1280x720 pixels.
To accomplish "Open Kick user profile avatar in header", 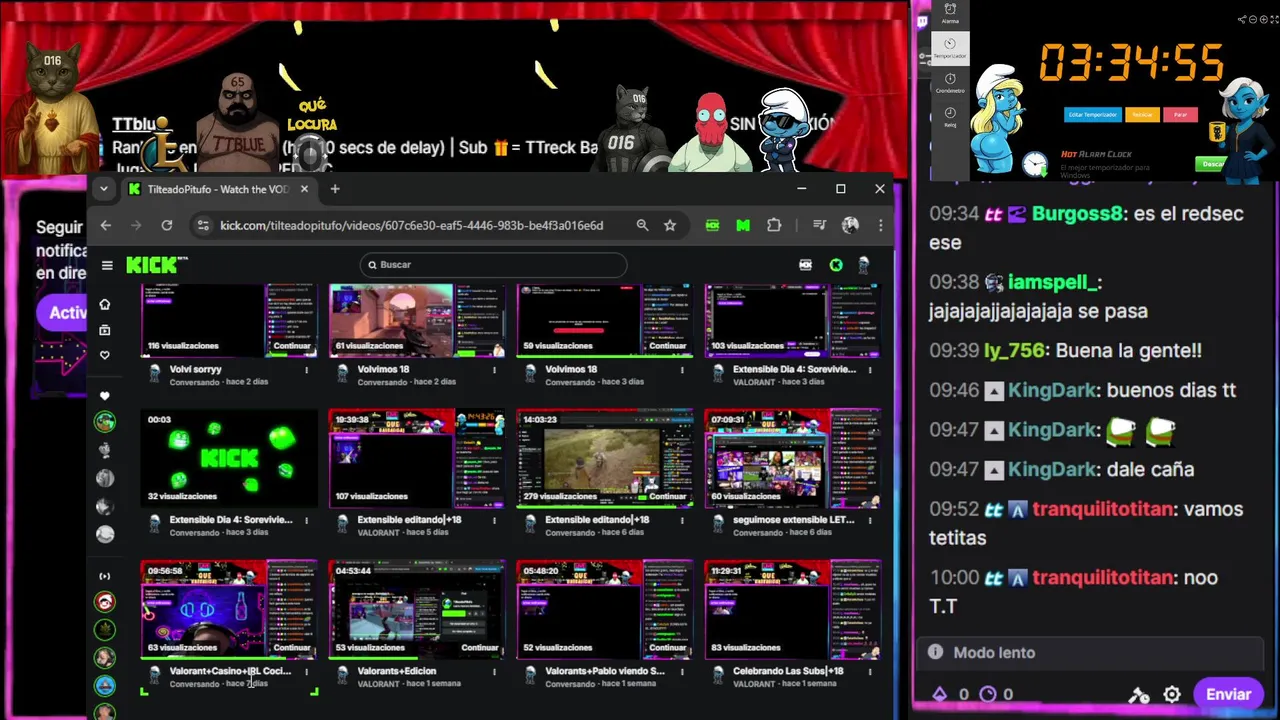I will coord(864,265).
